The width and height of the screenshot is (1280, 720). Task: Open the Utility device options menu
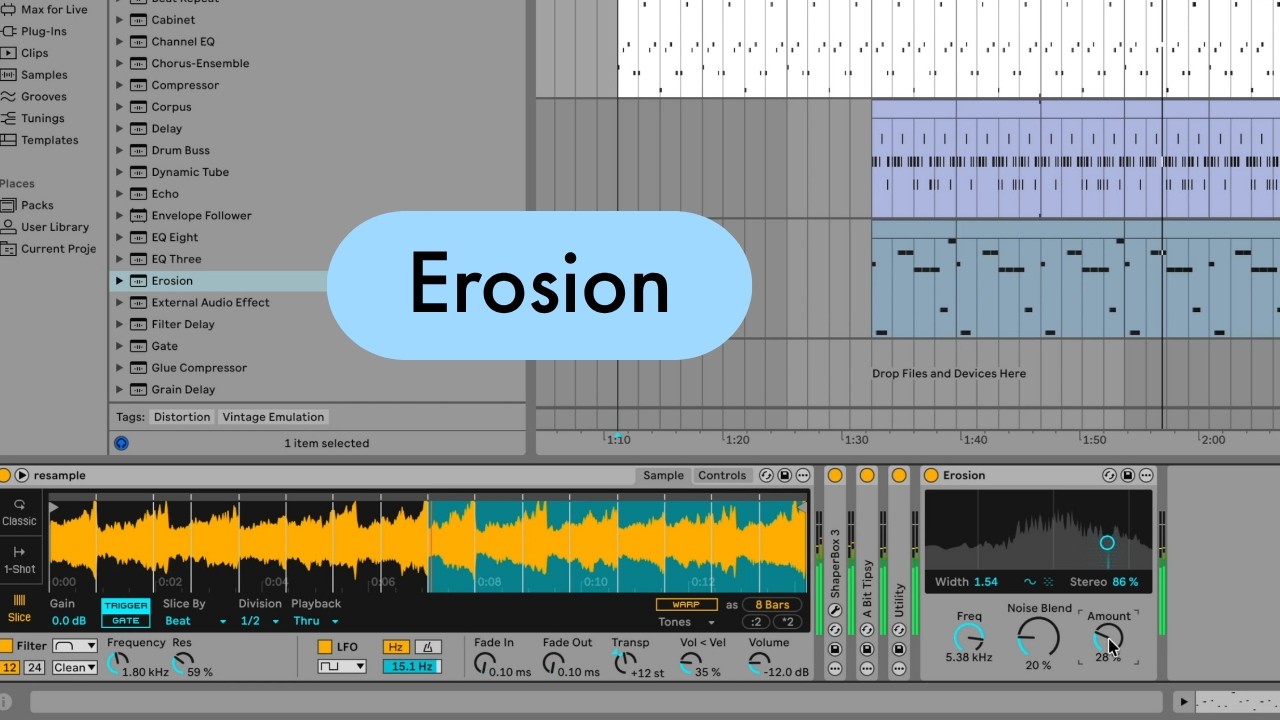click(899, 668)
